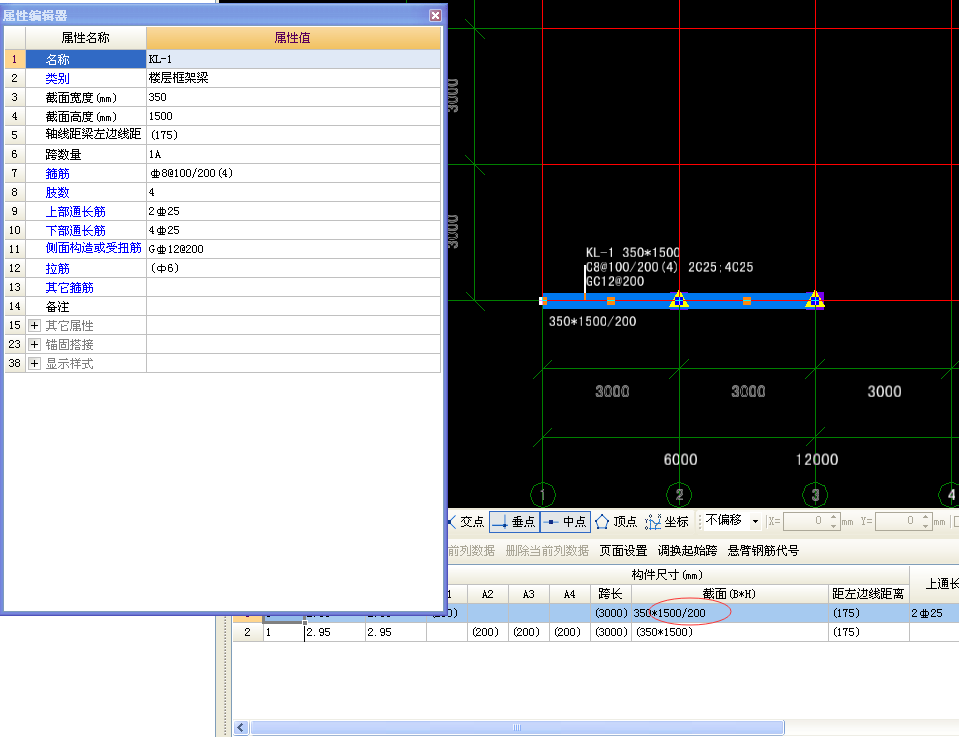Toggle the 中点 midpoint snap

click(565, 521)
